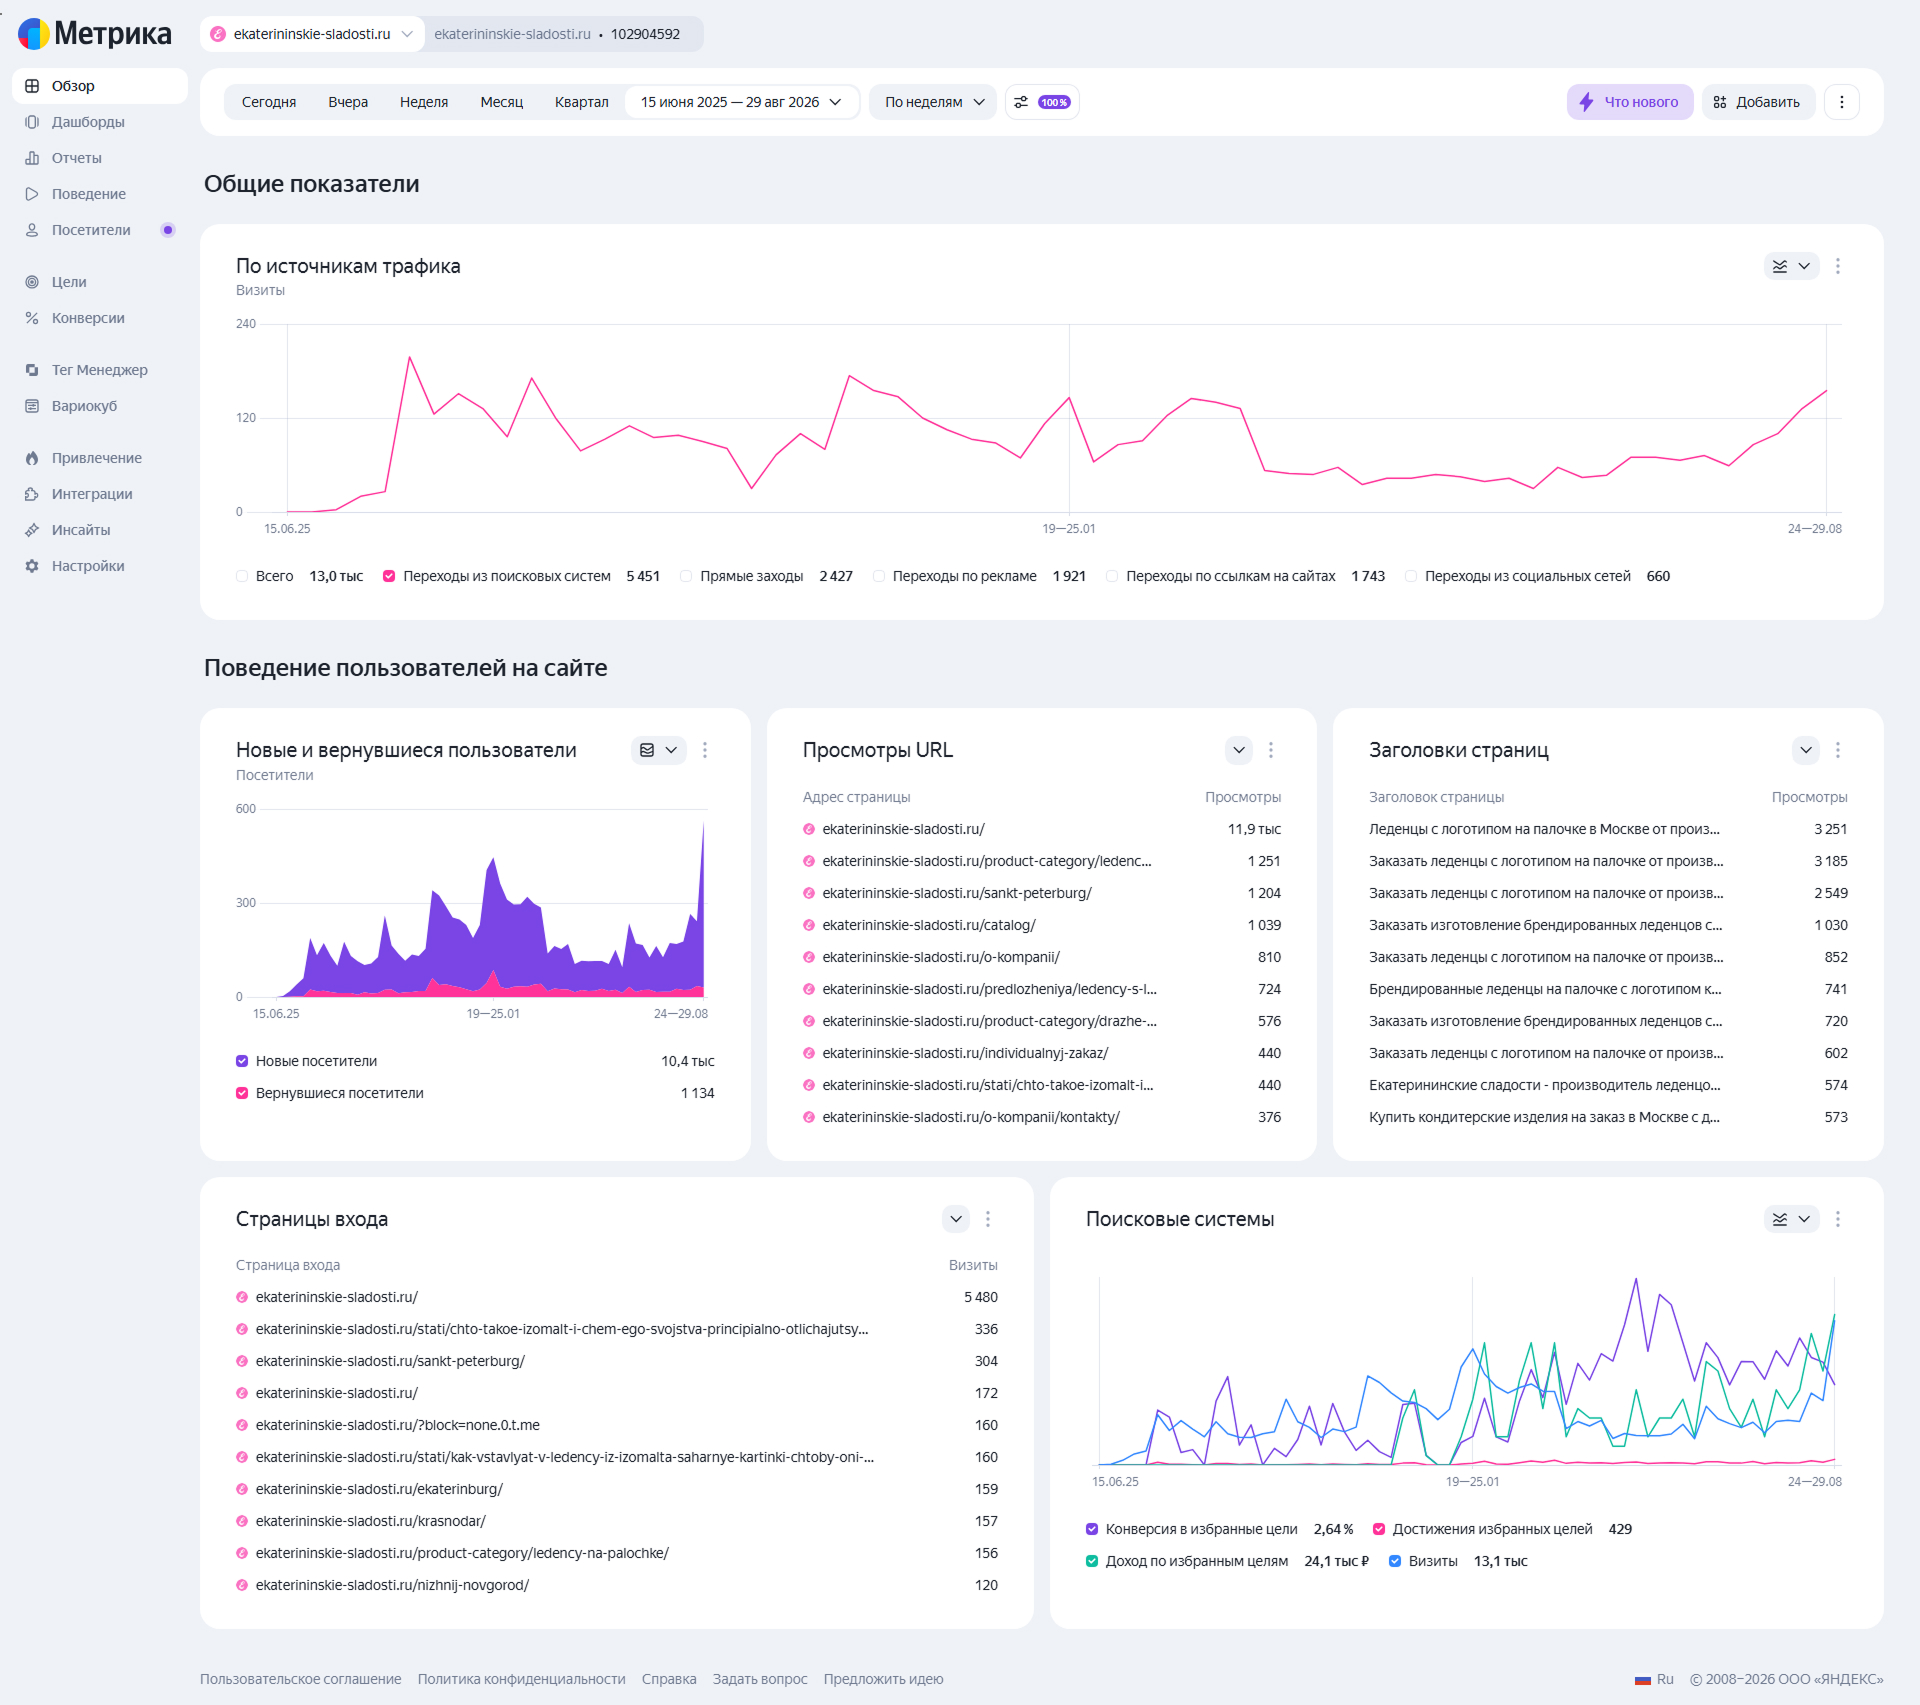Open the Пользовательское соглашение link
Image resolution: width=1920 pixels, height=1705 pixels.
click(301, 1680)
